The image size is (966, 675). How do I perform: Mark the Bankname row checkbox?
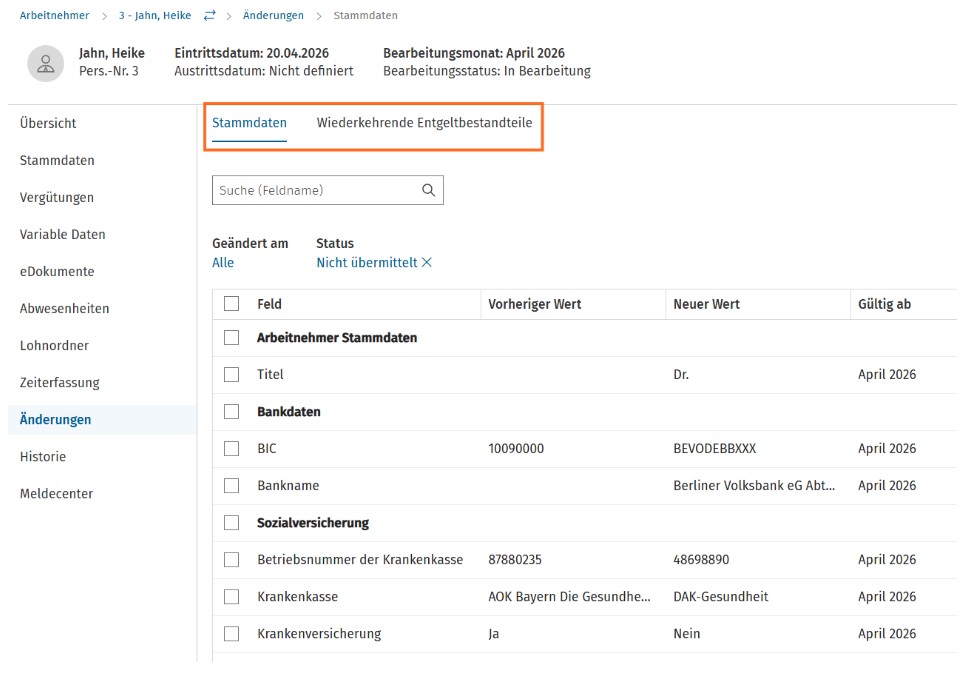coord(232,485)
